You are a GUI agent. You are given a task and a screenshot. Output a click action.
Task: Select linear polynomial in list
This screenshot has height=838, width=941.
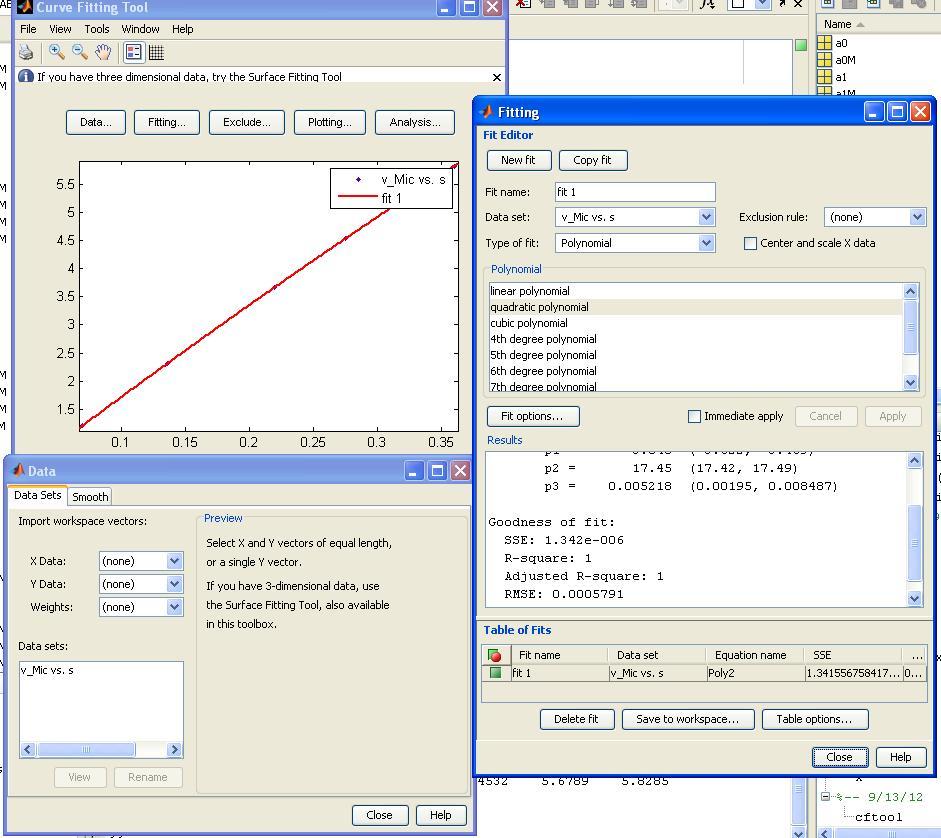696,291
